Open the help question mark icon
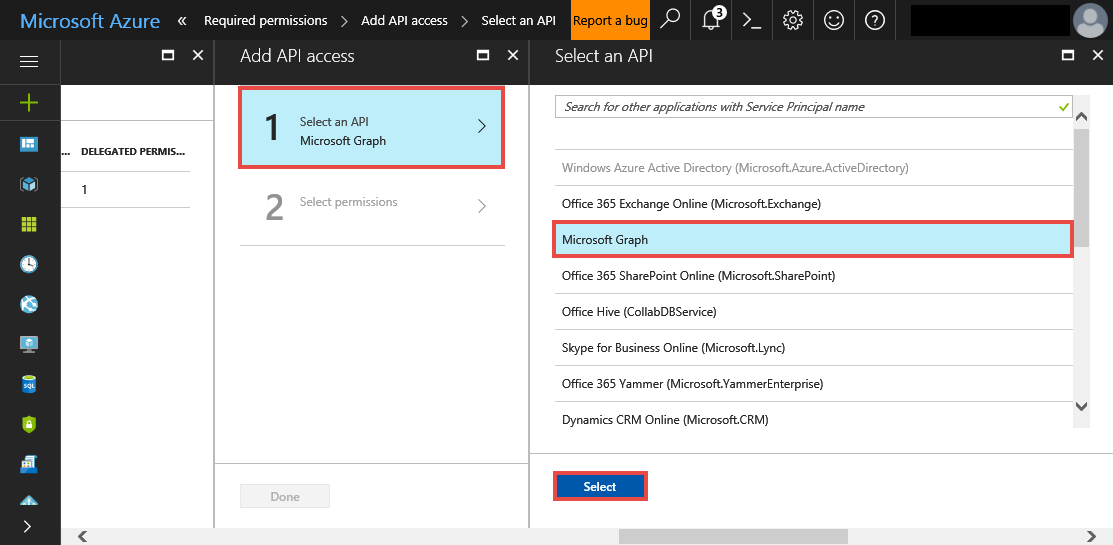This screenshot has width=1113, height=545. point(874,20)
